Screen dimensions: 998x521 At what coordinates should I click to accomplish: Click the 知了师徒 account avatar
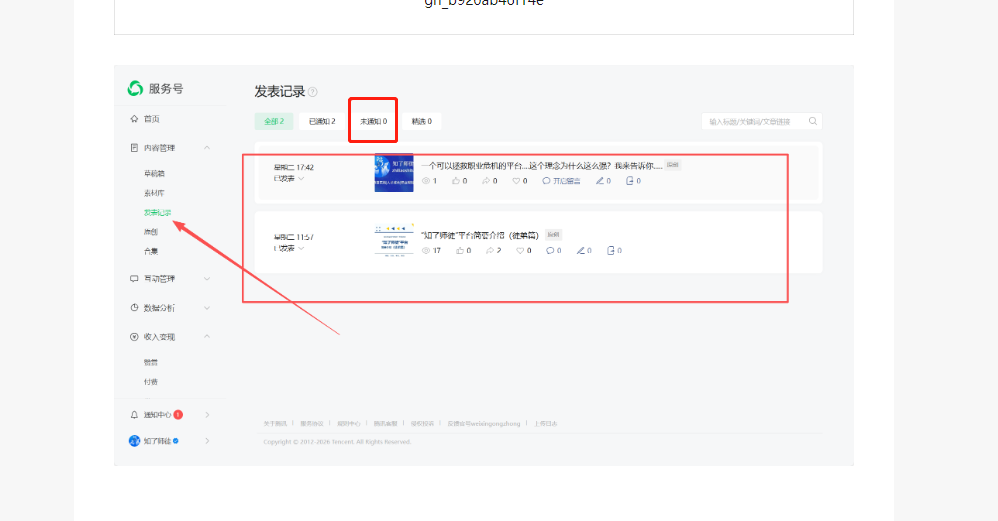134,441
